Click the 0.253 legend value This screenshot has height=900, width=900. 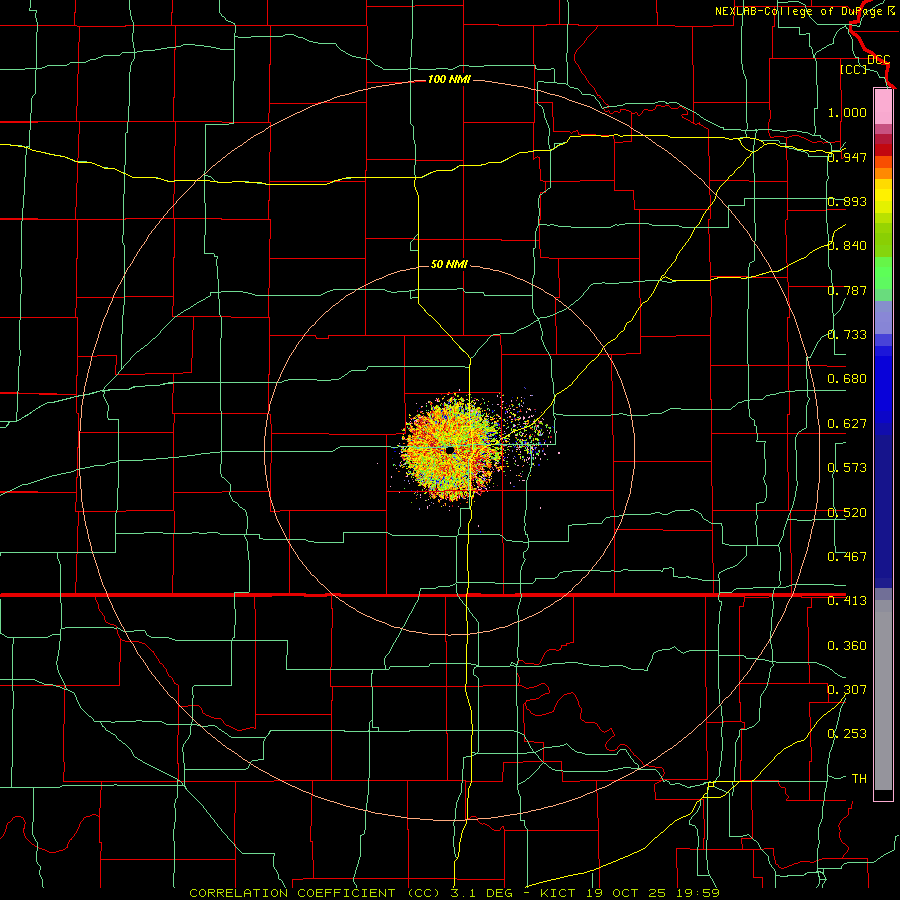(x=847, y=734)
